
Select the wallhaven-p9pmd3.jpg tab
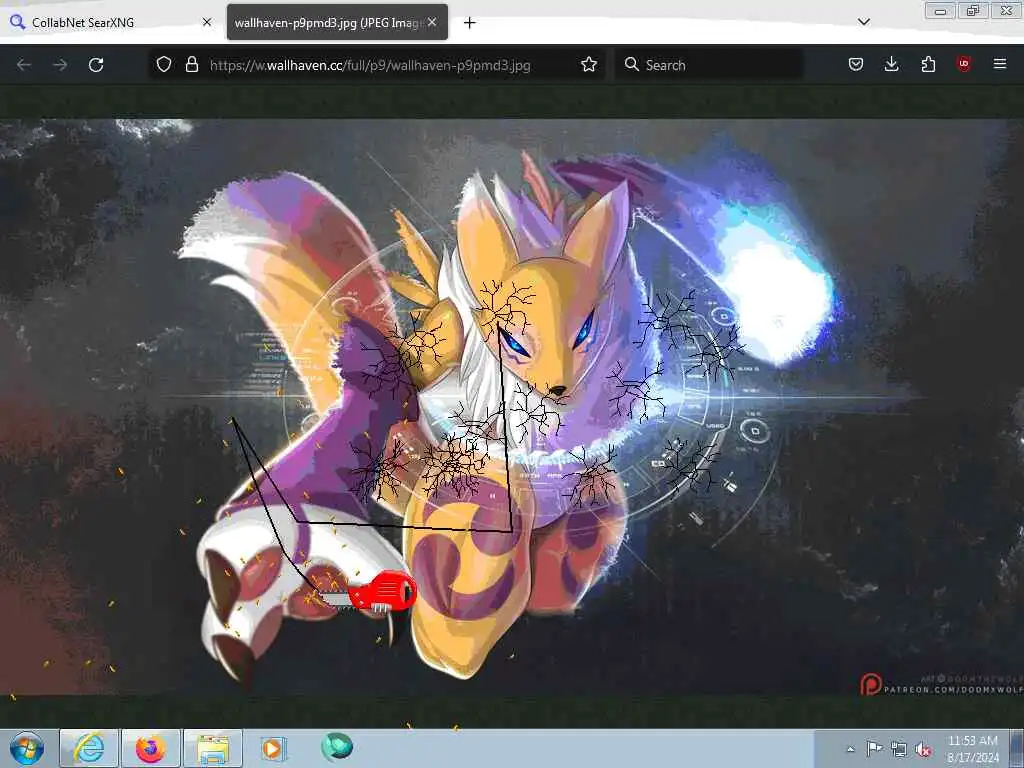pos(337,22)
